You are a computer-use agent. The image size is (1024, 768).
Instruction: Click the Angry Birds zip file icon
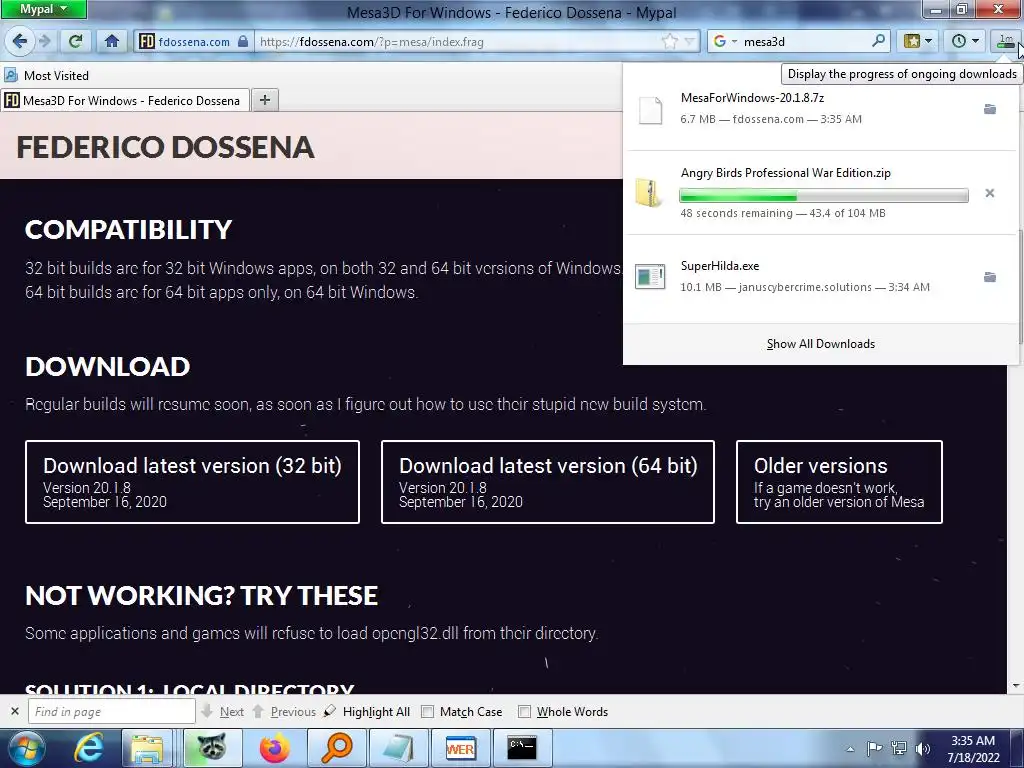click(648, 193)
